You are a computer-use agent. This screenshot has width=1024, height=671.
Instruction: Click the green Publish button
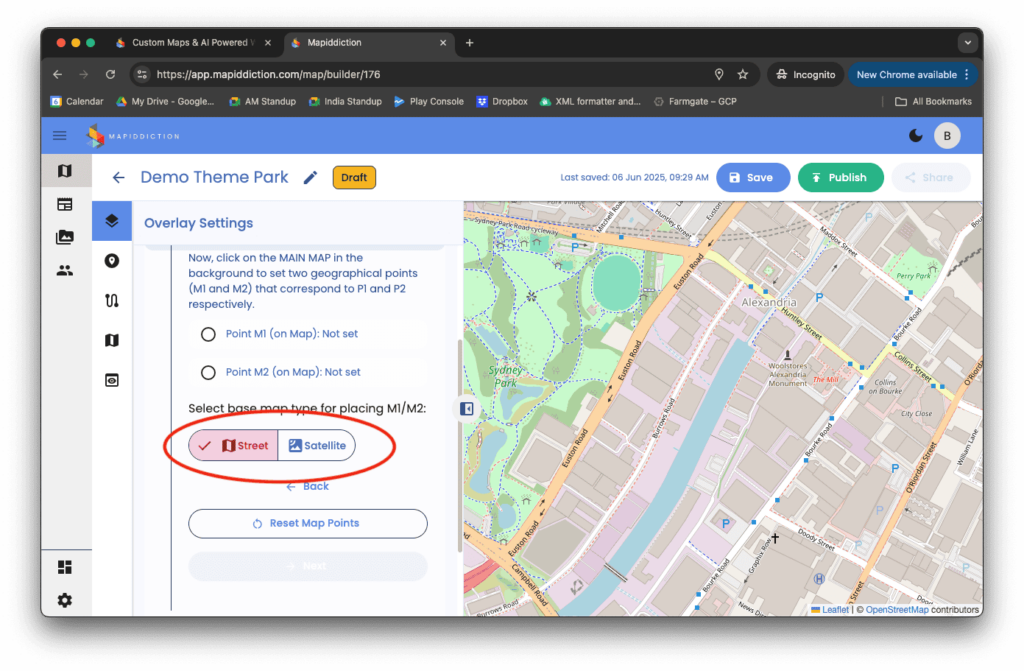pos(840,178)
